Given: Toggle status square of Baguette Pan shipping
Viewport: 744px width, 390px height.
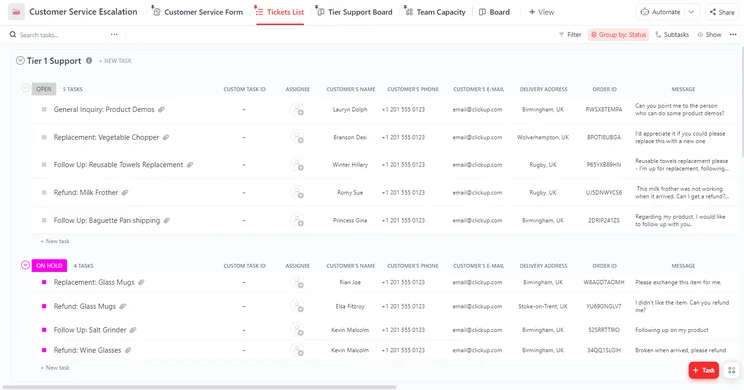Looking at the screenshot, I should click(44, 220).
